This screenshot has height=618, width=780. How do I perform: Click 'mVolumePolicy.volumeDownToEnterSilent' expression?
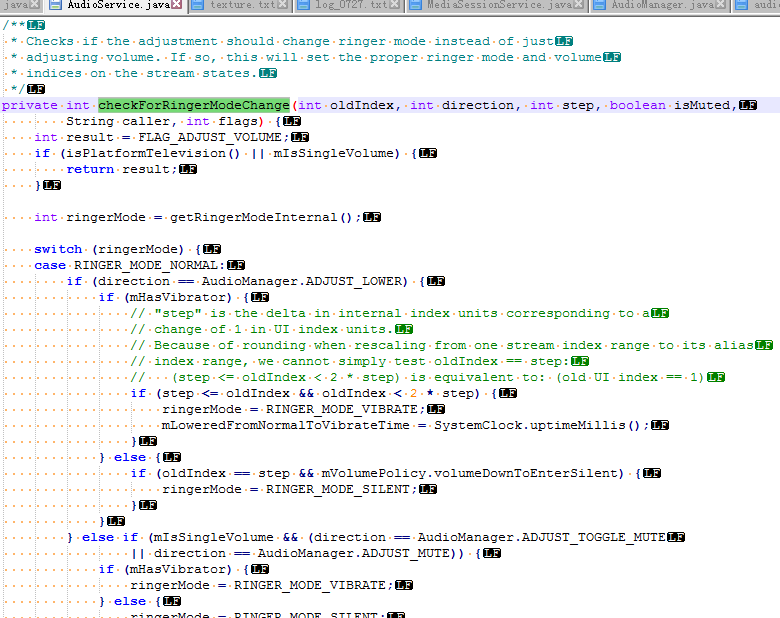pyautogui.click(x=469, y=473)
